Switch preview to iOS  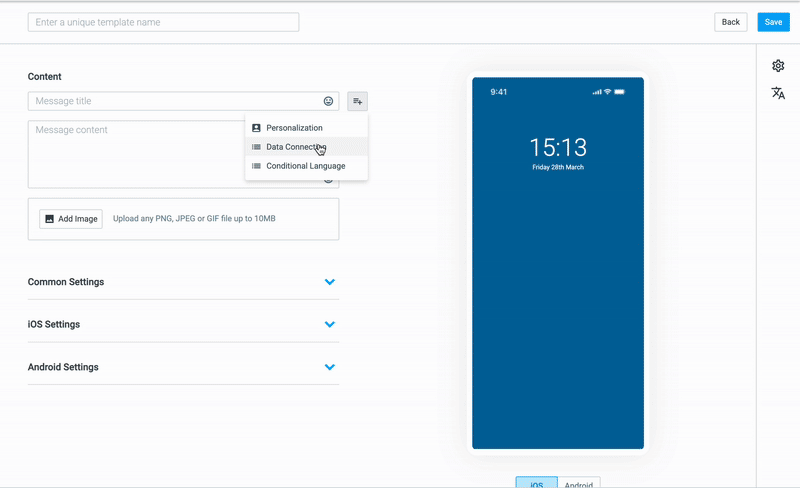pyautogui.click(x=537, y=482)
